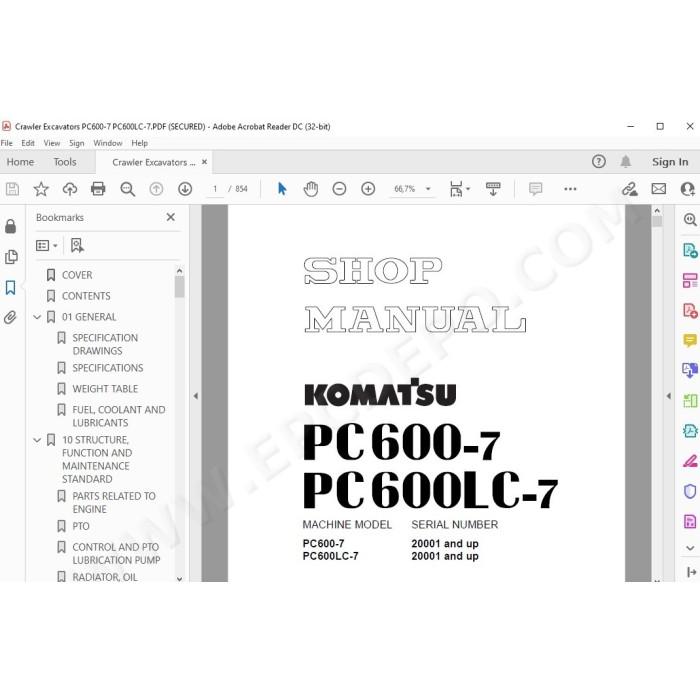The height and width of the screenshot is (700, 700).
Task: Select the Crawler Excavators document tab
Action: (154, 162)
